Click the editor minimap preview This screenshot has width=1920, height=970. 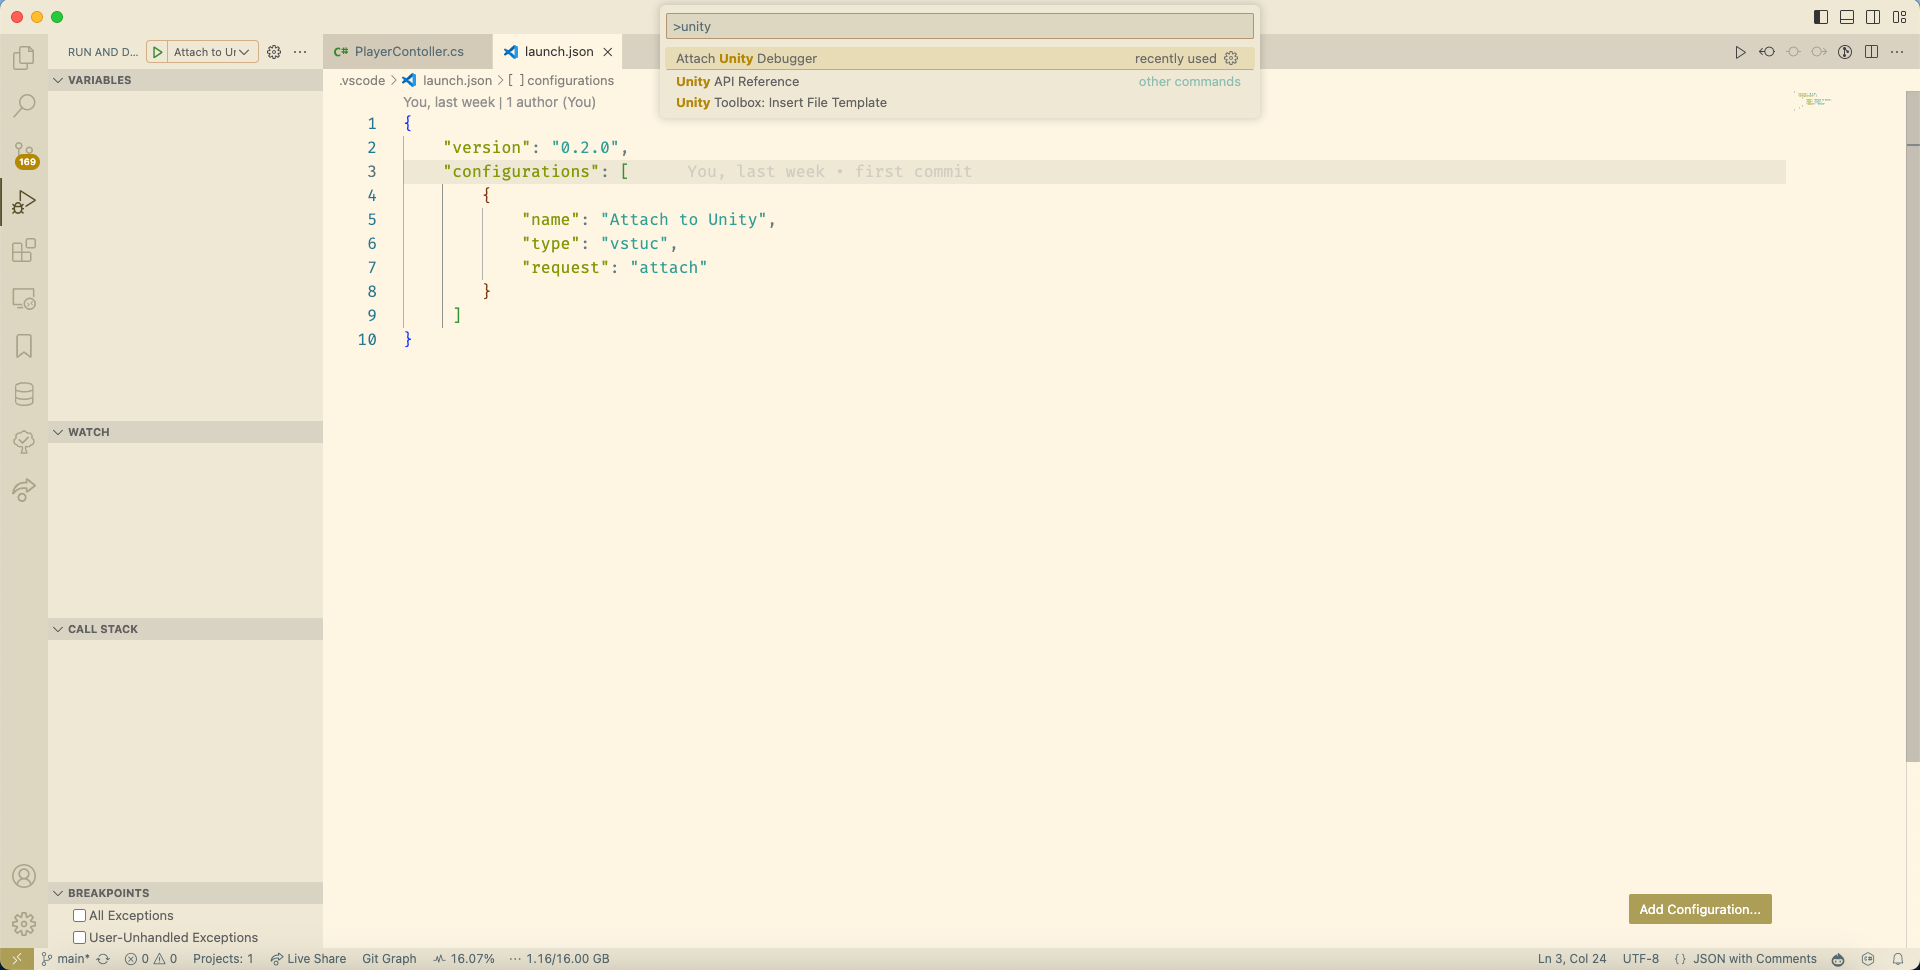[x=1812, y=100]
